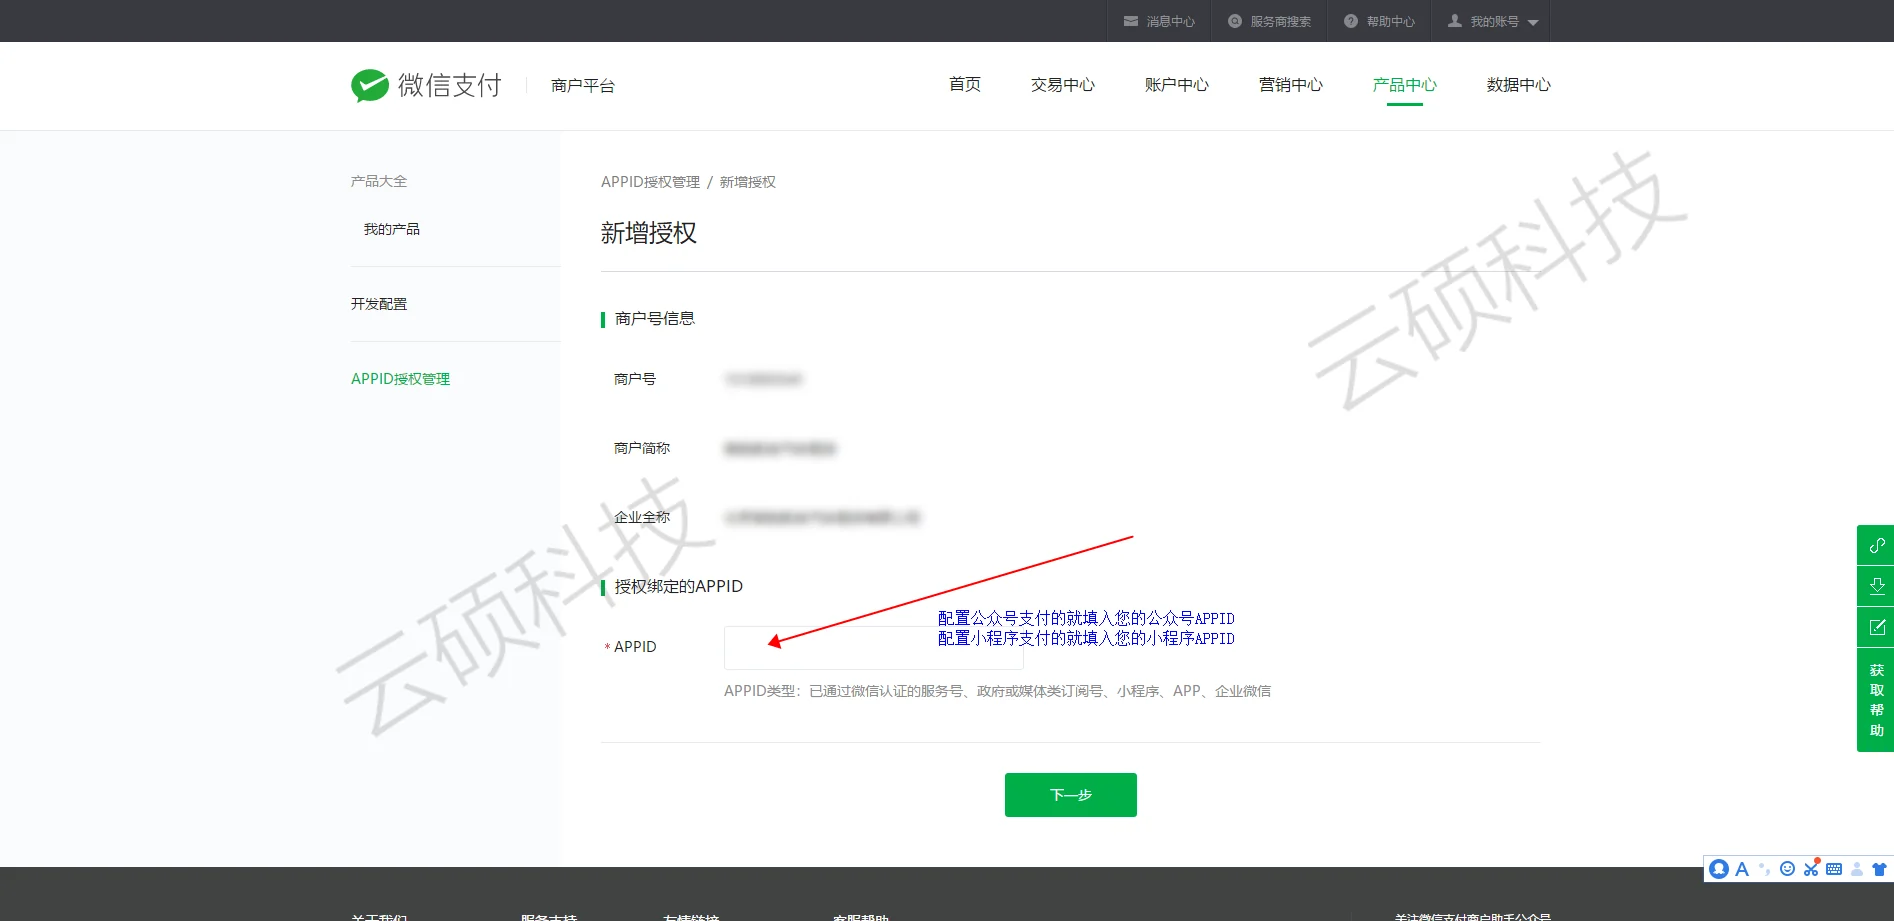The width and height of the screenshot is (1894, 921).
Task: Open the soft keyboard icon in IME bar
Action: pyautogui.click(x=1834, y=869)
